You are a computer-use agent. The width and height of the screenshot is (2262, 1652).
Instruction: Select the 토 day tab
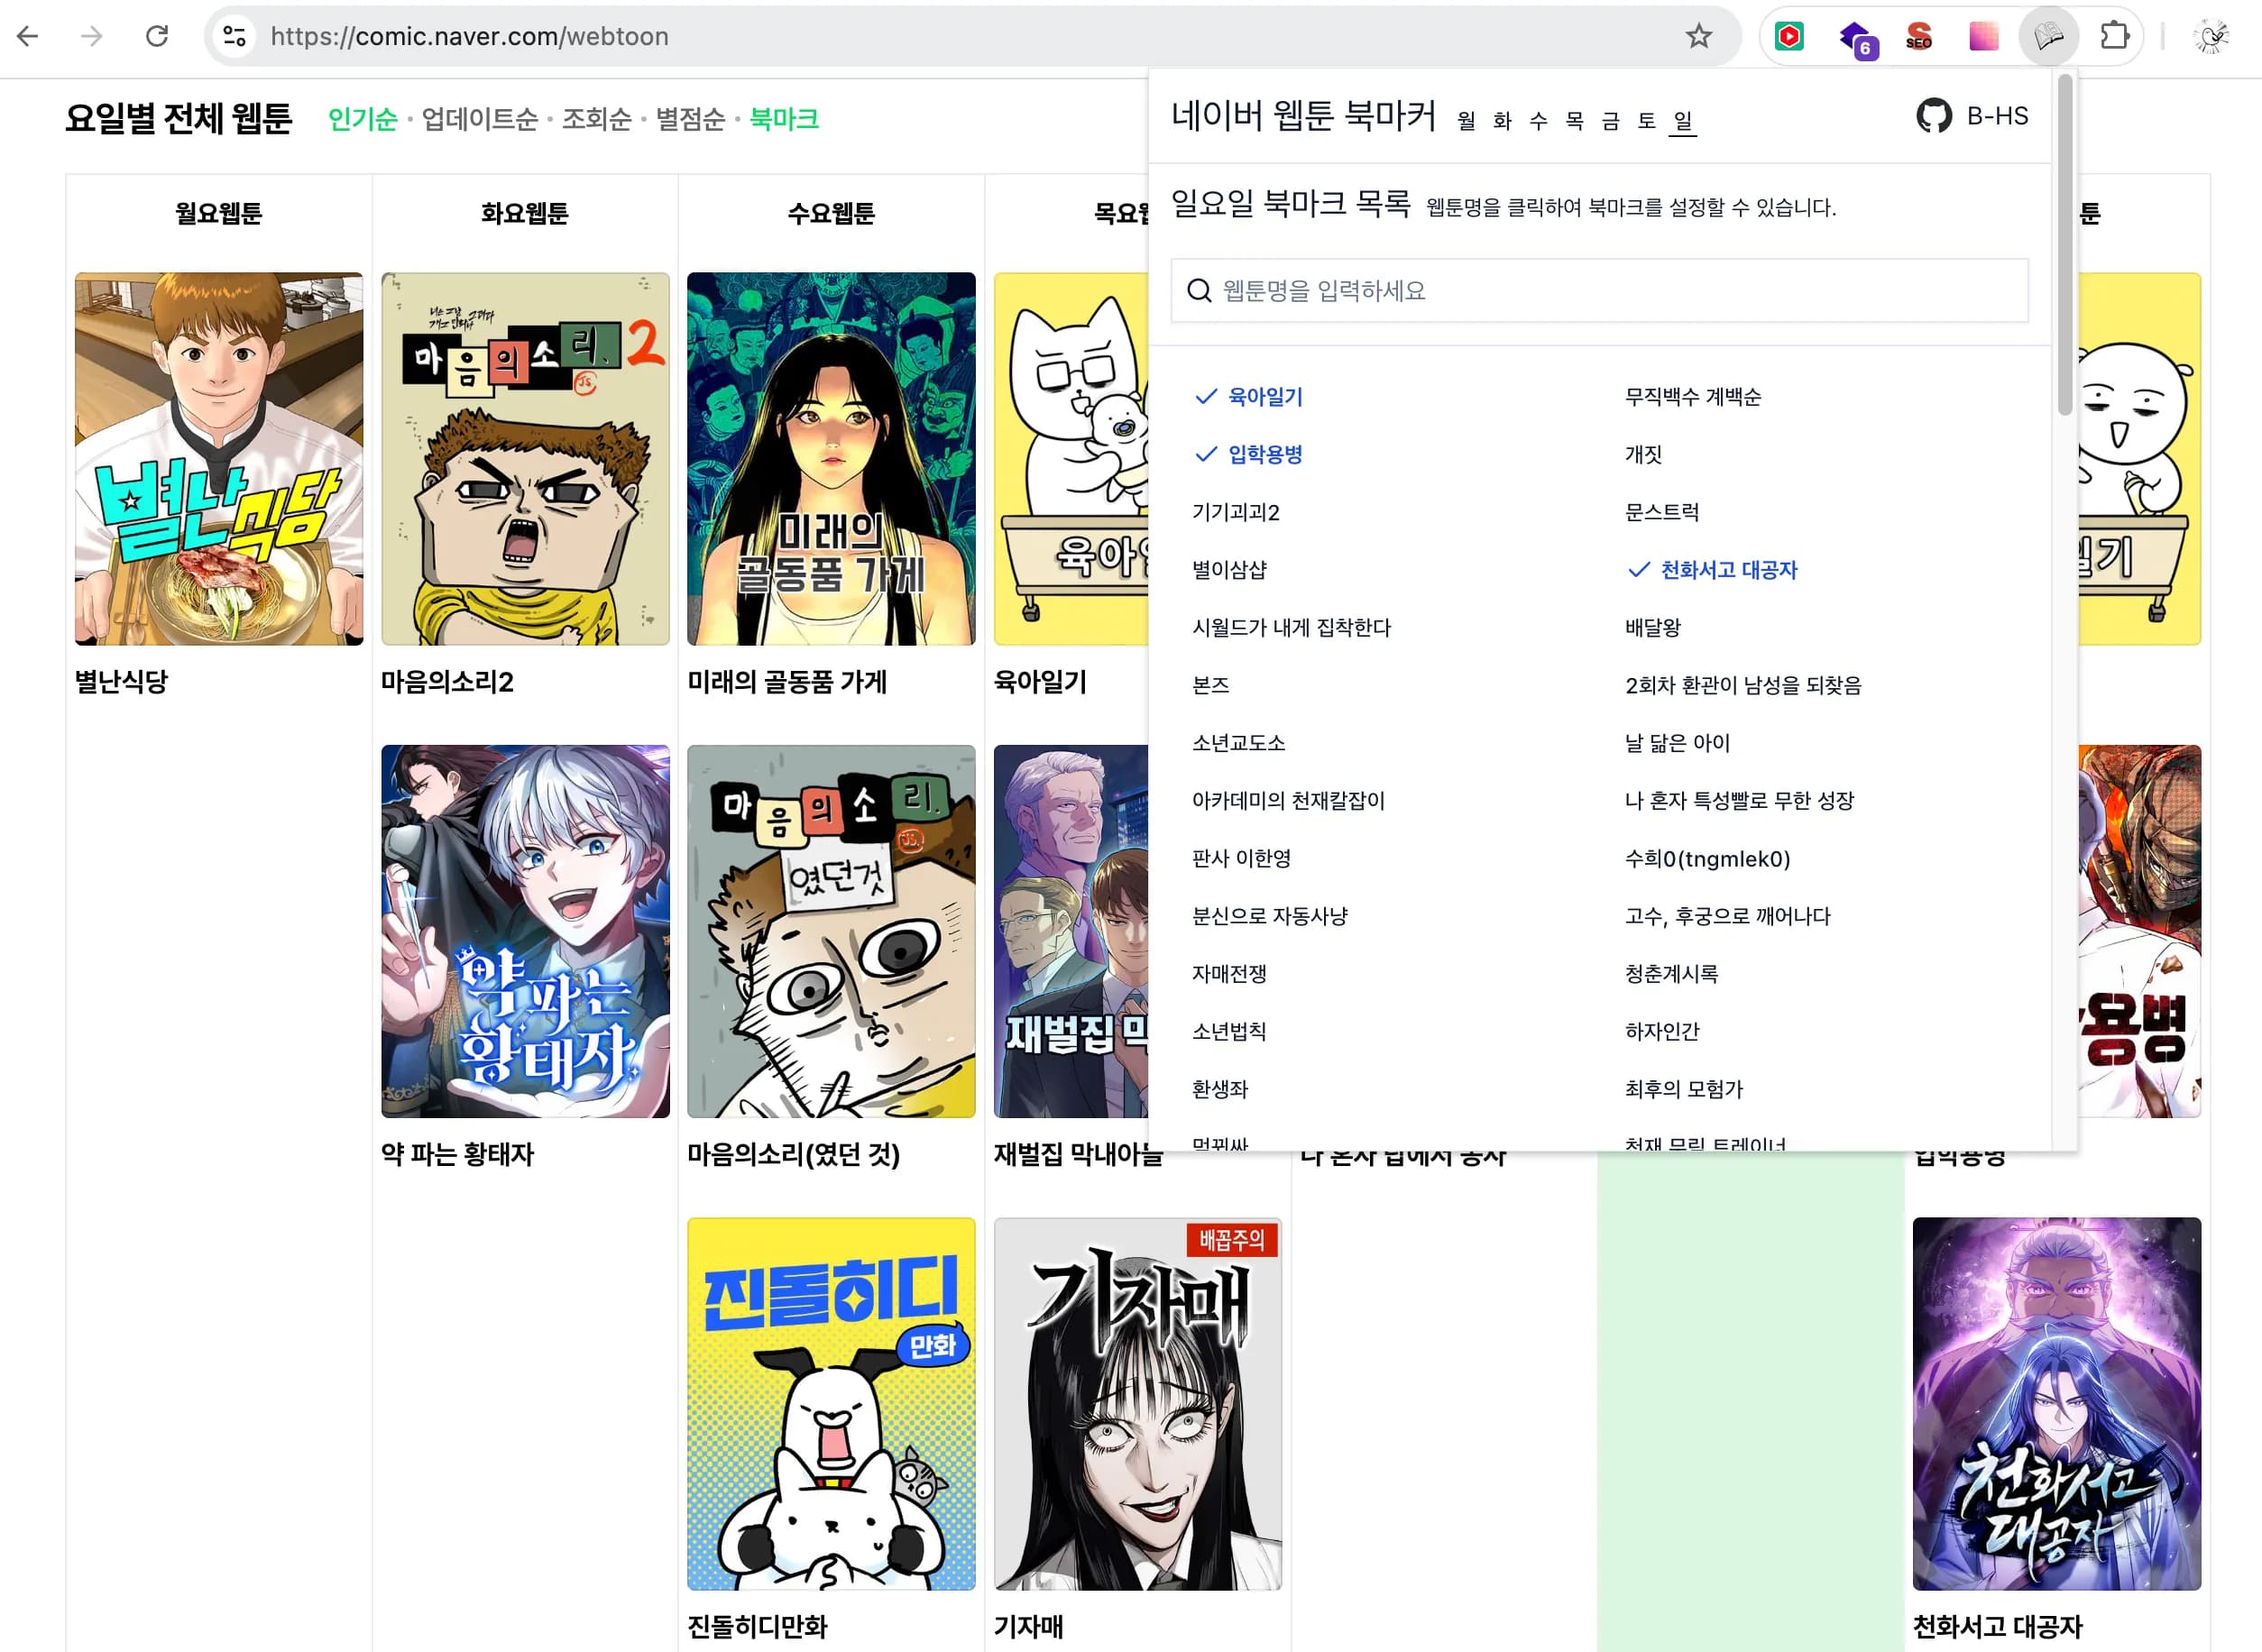(x=1646, y=121)
